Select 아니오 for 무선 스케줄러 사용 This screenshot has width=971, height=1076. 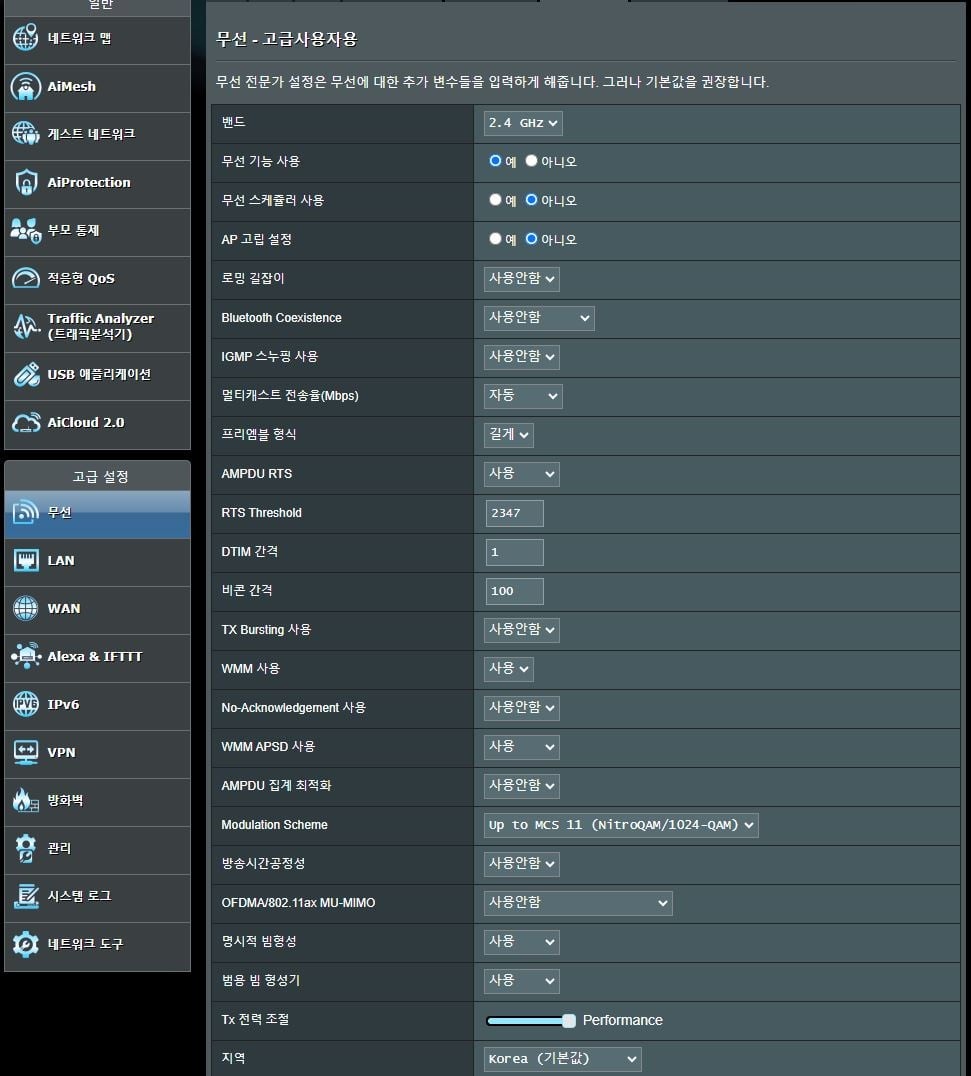click(531, 200)
